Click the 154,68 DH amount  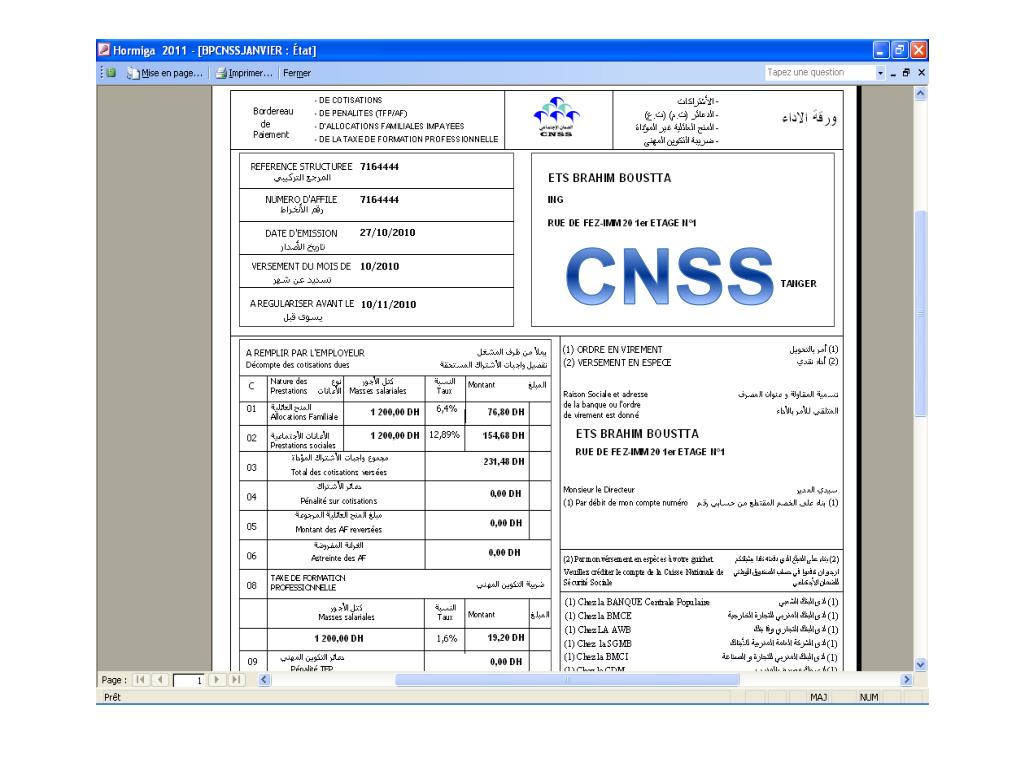503,436
